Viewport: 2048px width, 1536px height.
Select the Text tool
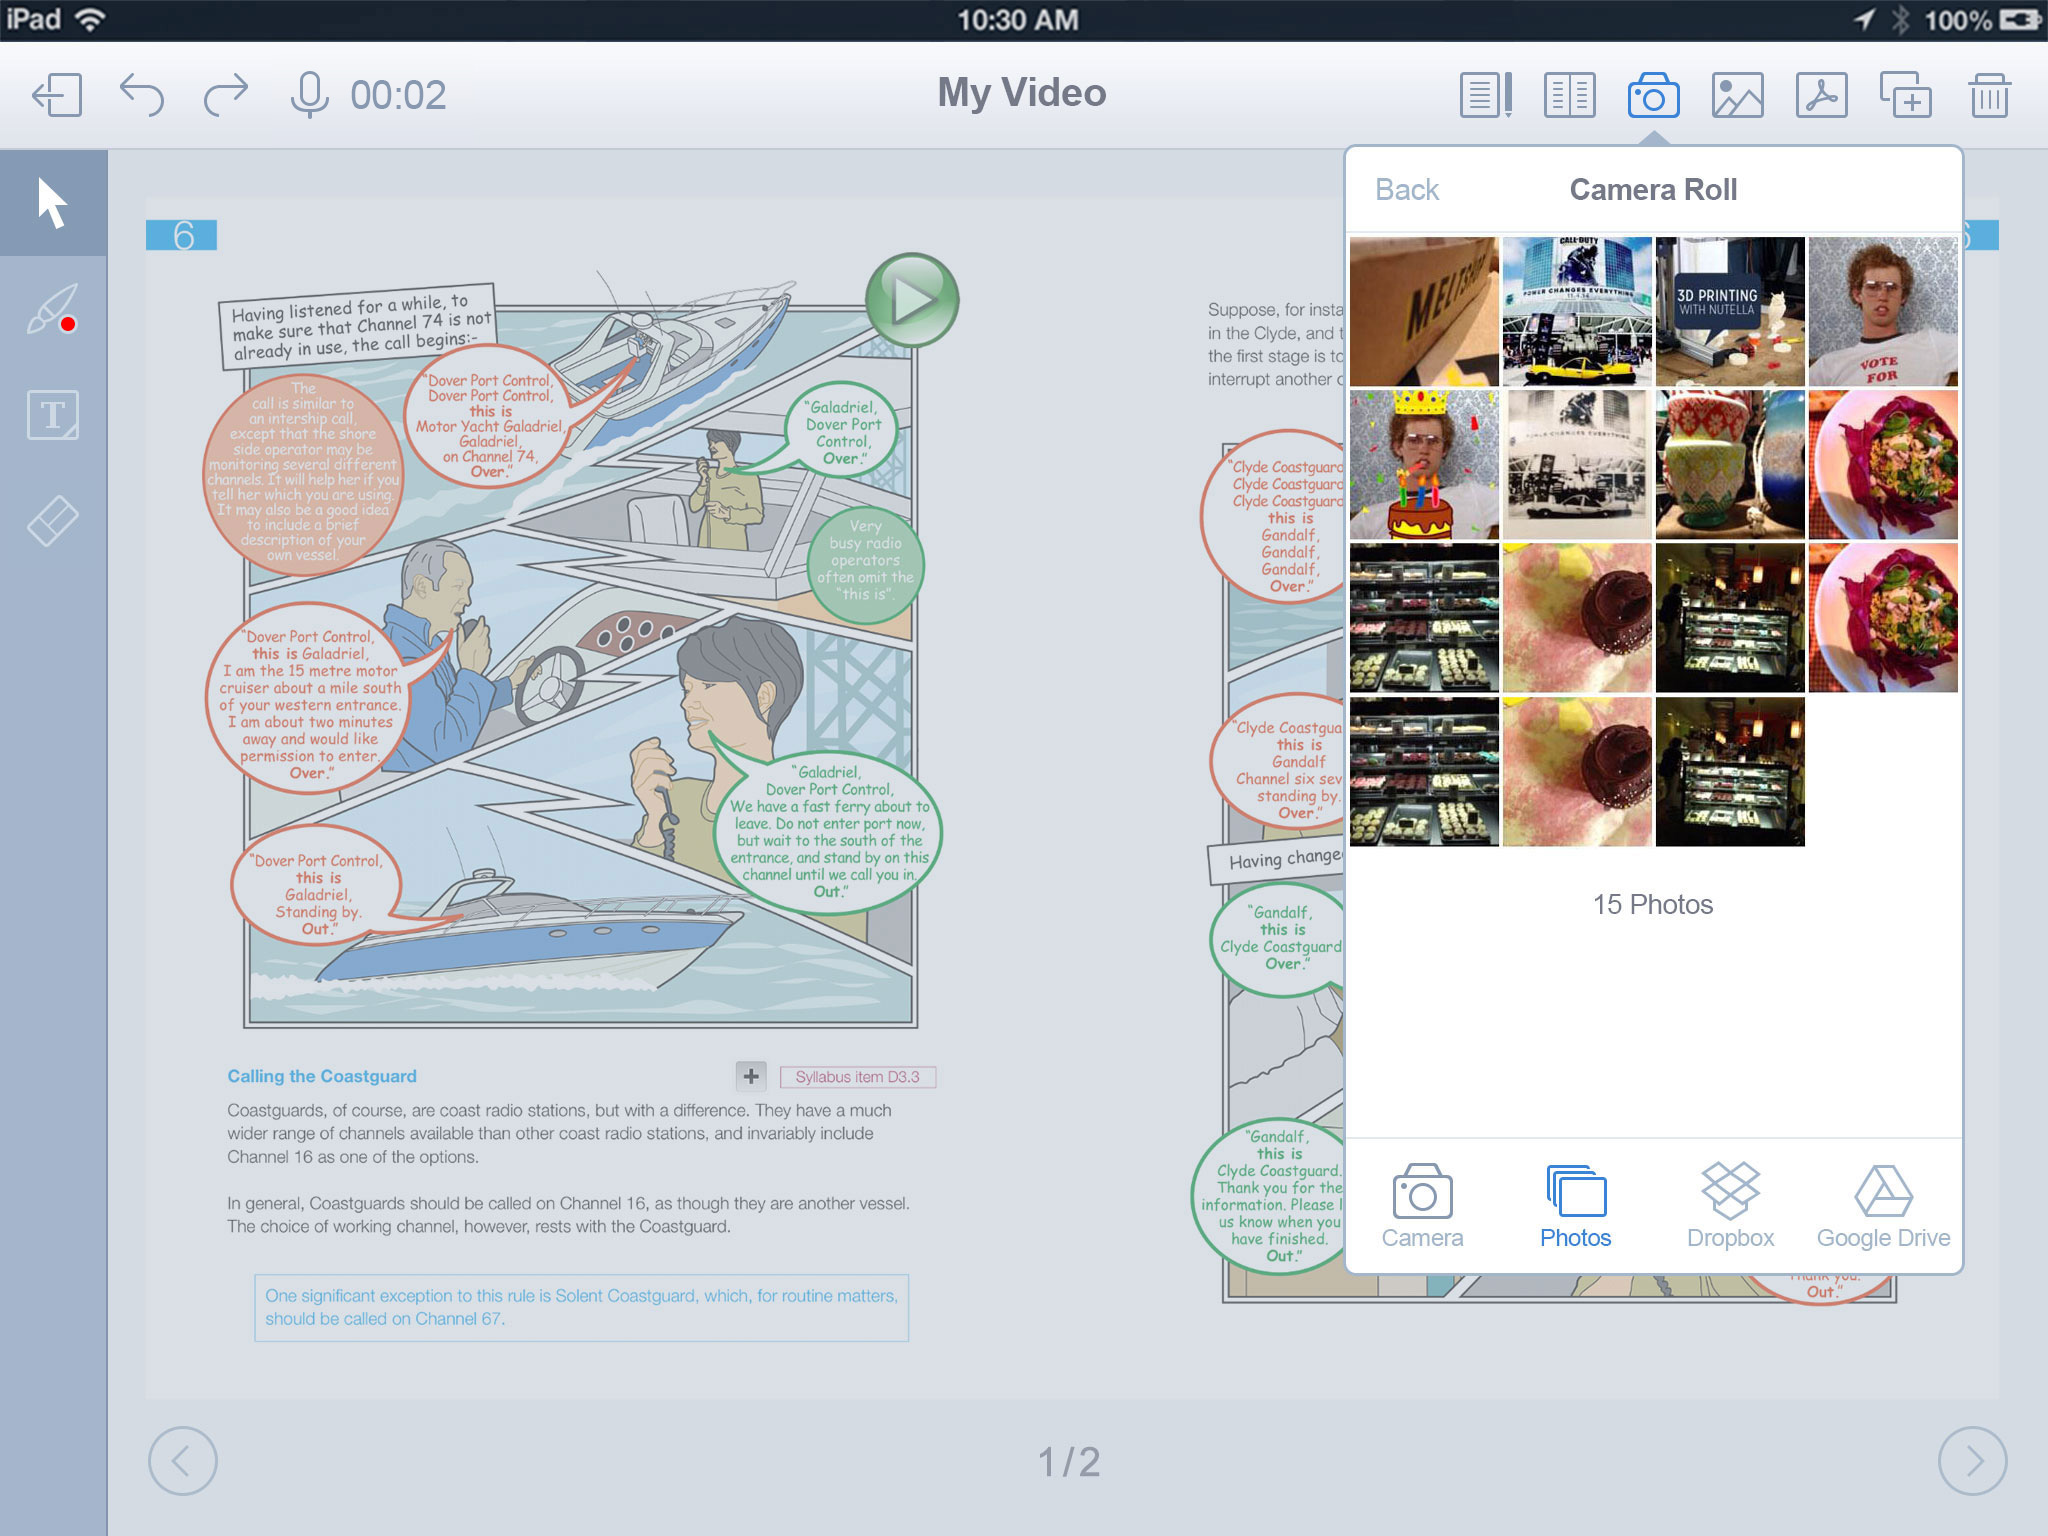pos(52,415)
